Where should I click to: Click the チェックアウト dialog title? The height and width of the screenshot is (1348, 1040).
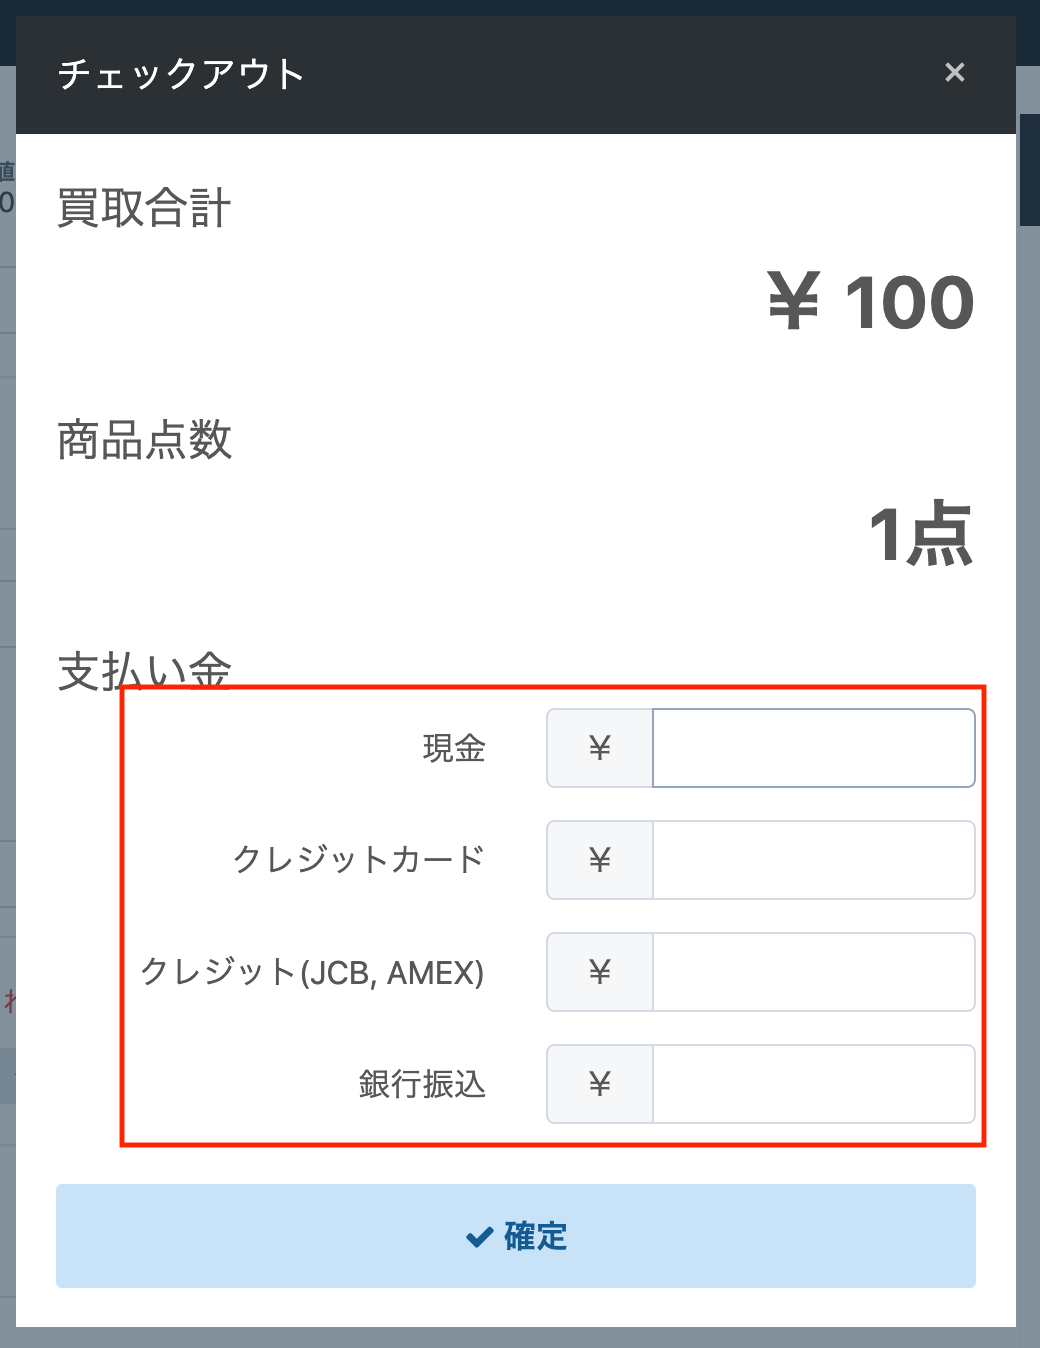tap(181, 74)
